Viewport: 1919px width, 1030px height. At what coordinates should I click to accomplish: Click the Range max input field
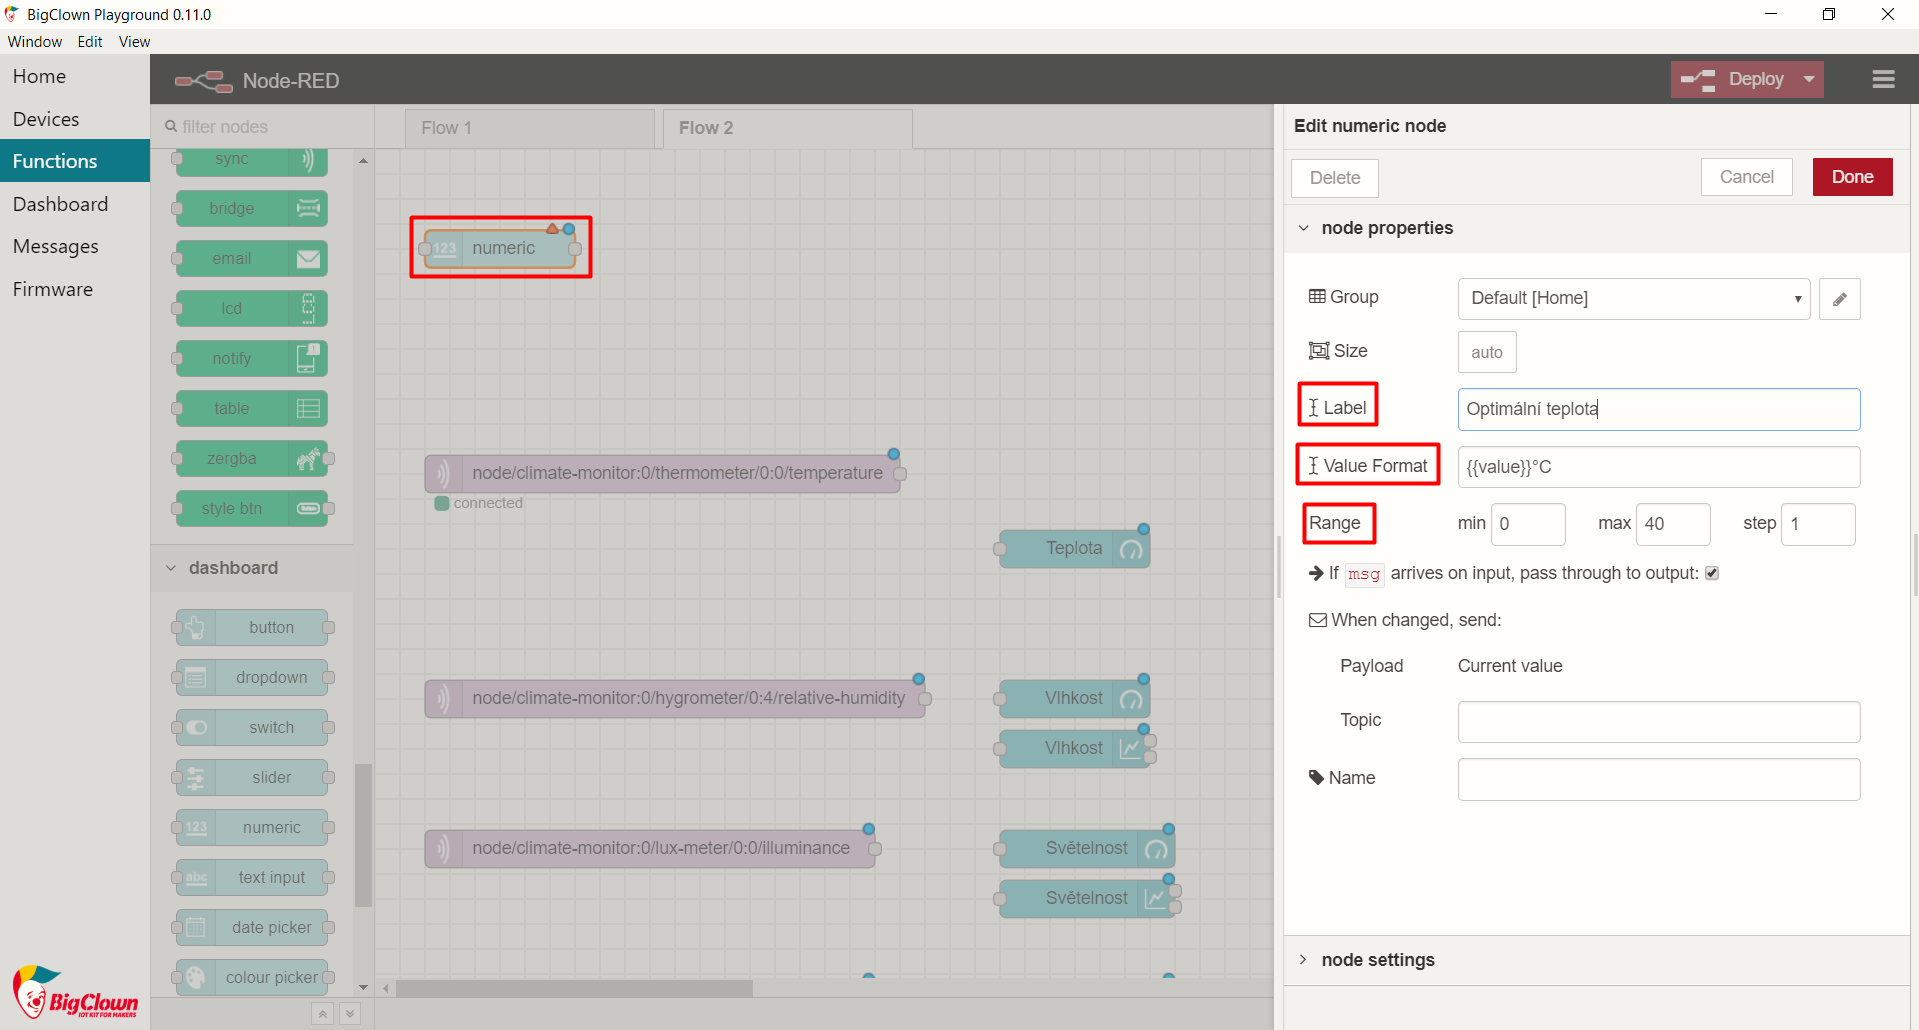click(x=1673, y=524)
